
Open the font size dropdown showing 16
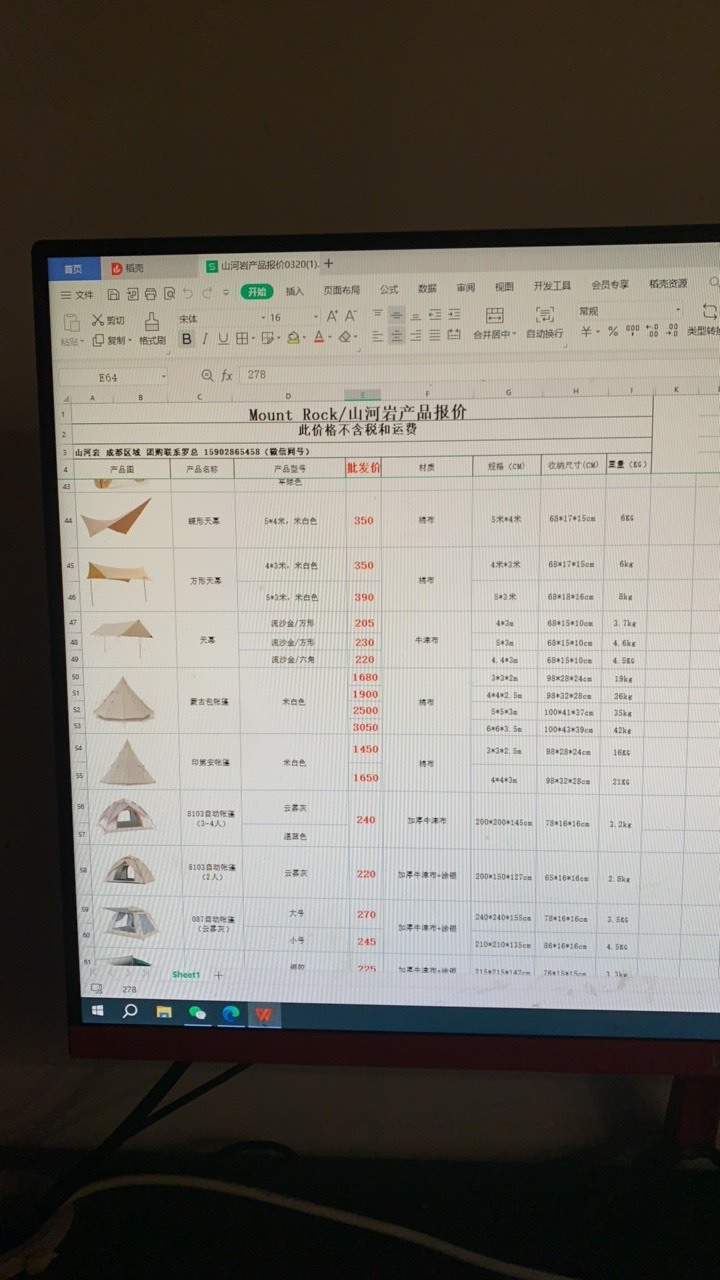316,318
